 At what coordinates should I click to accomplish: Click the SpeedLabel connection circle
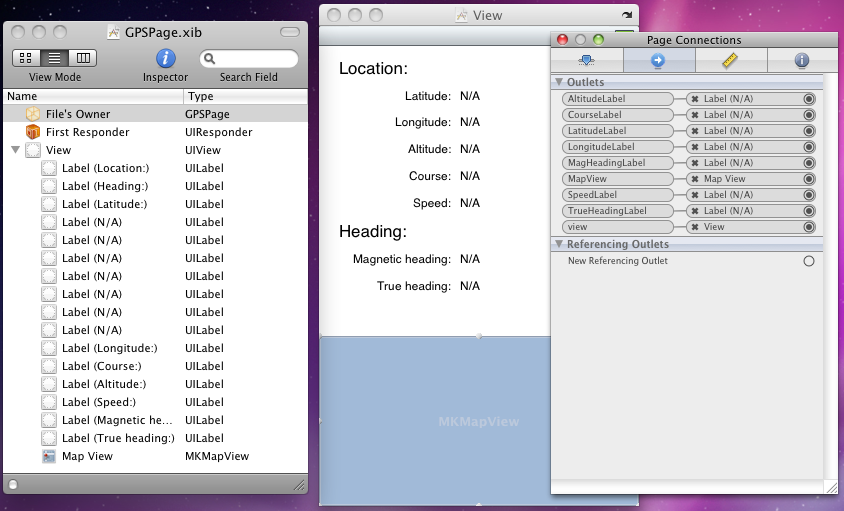[809, 195]
